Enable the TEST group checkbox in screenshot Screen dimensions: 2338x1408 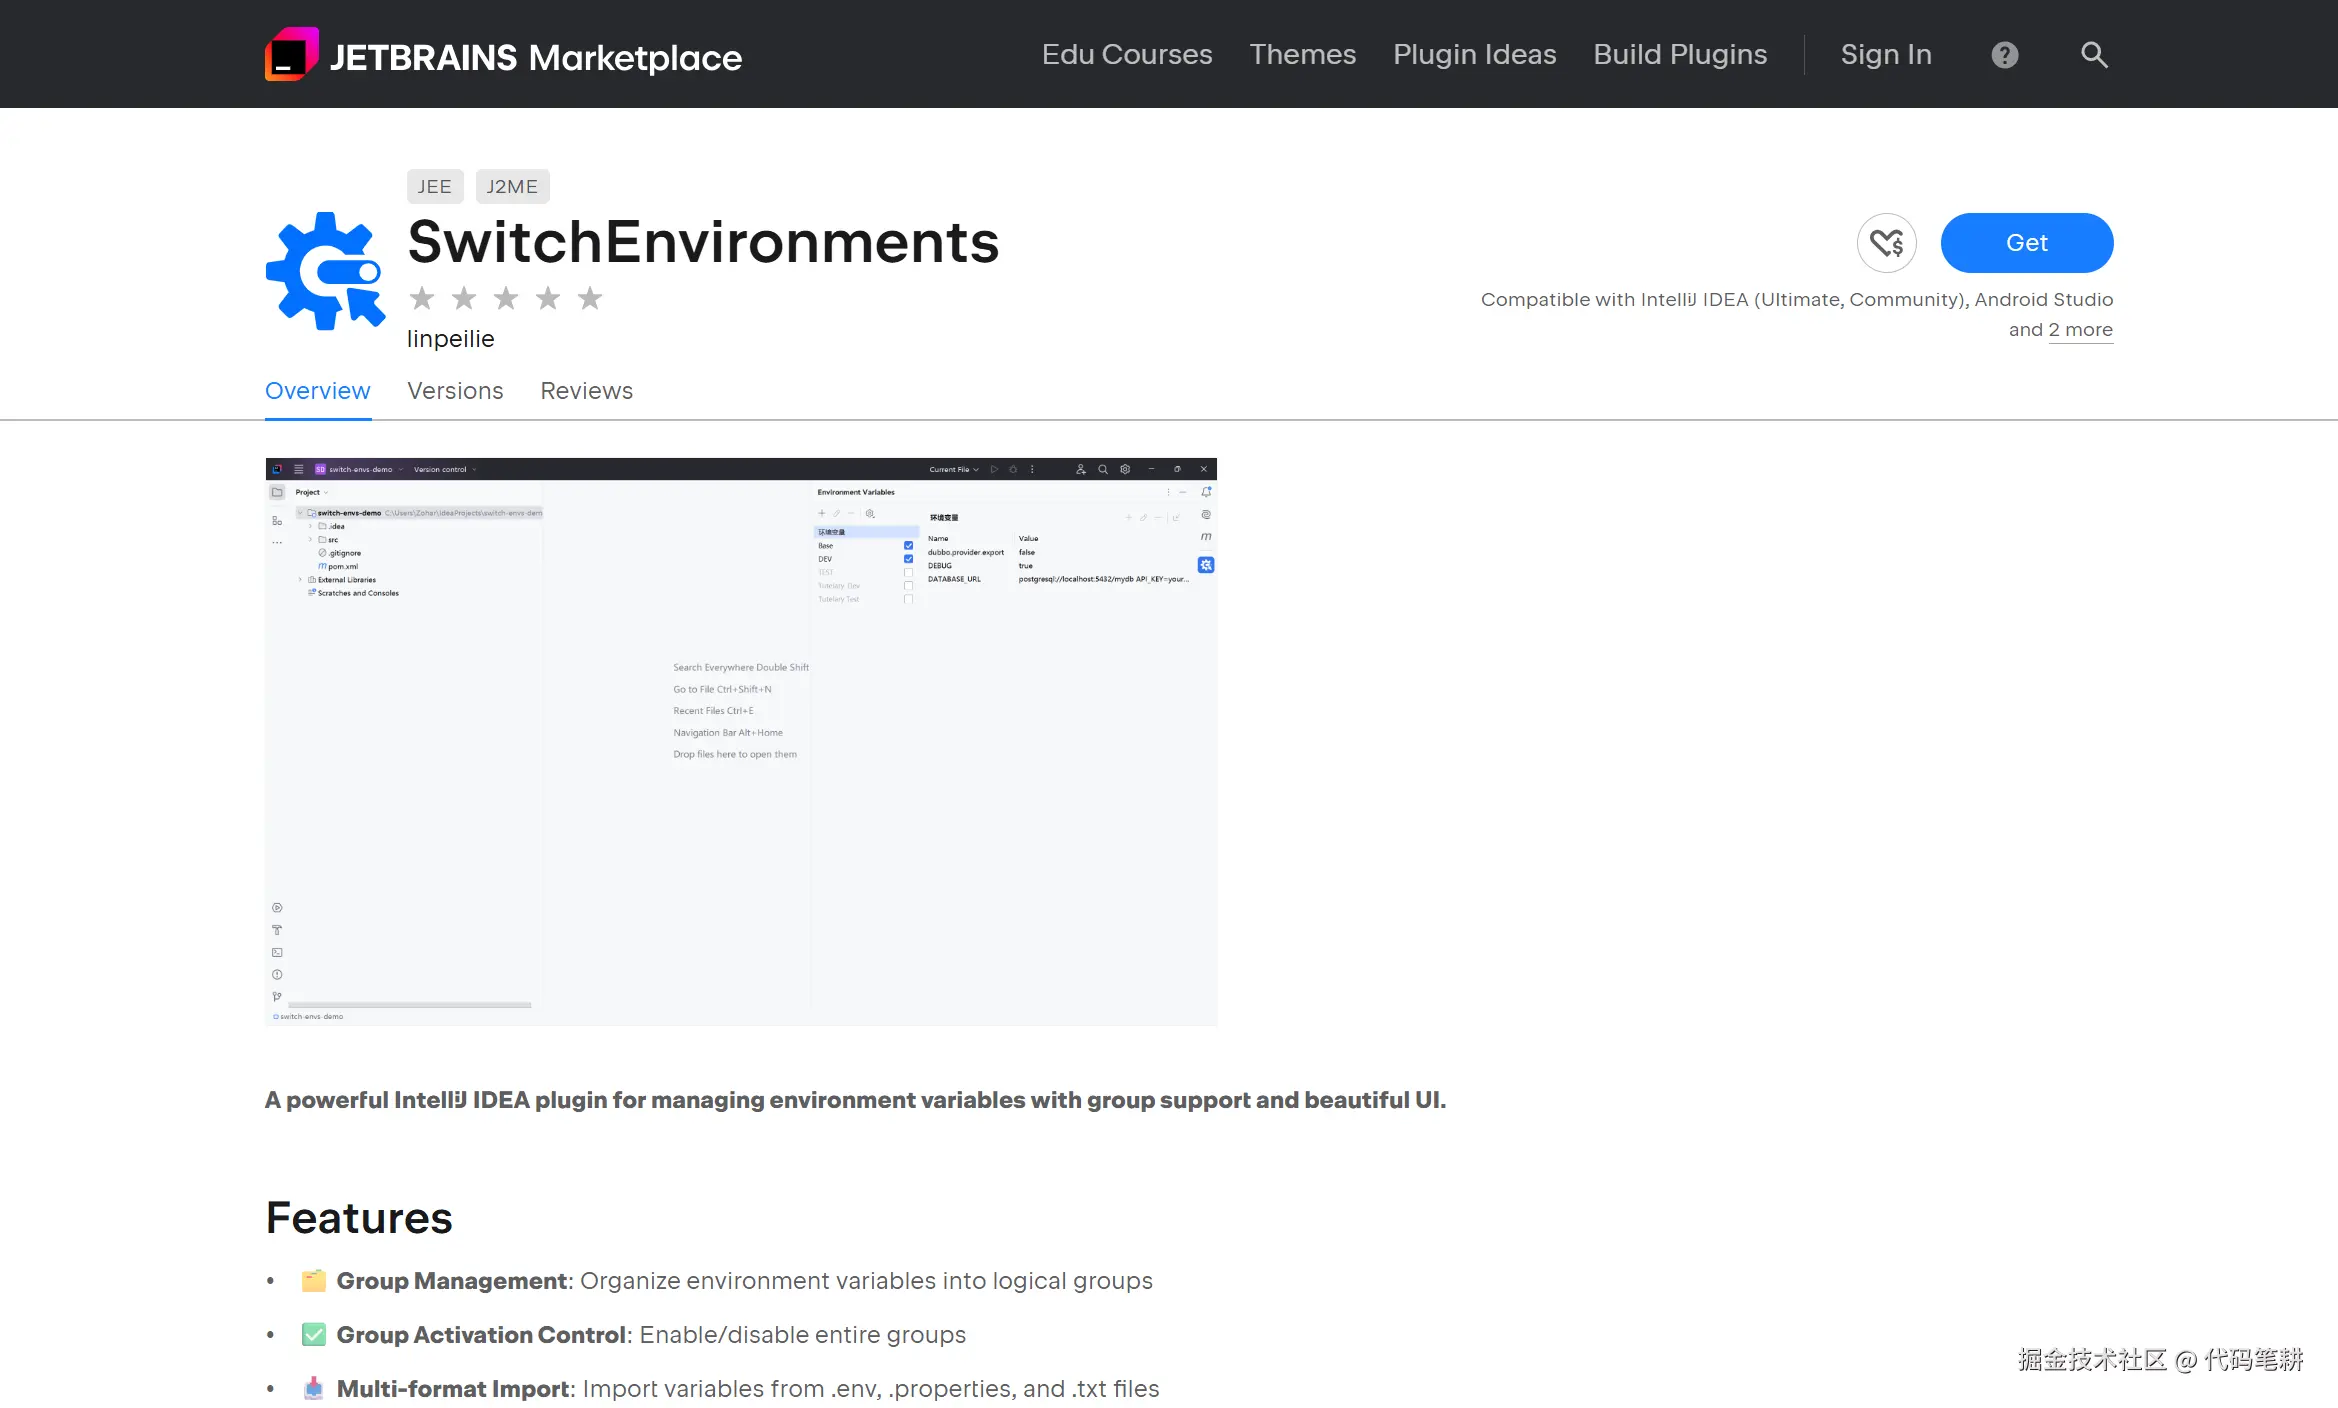[x=908, y=573]
